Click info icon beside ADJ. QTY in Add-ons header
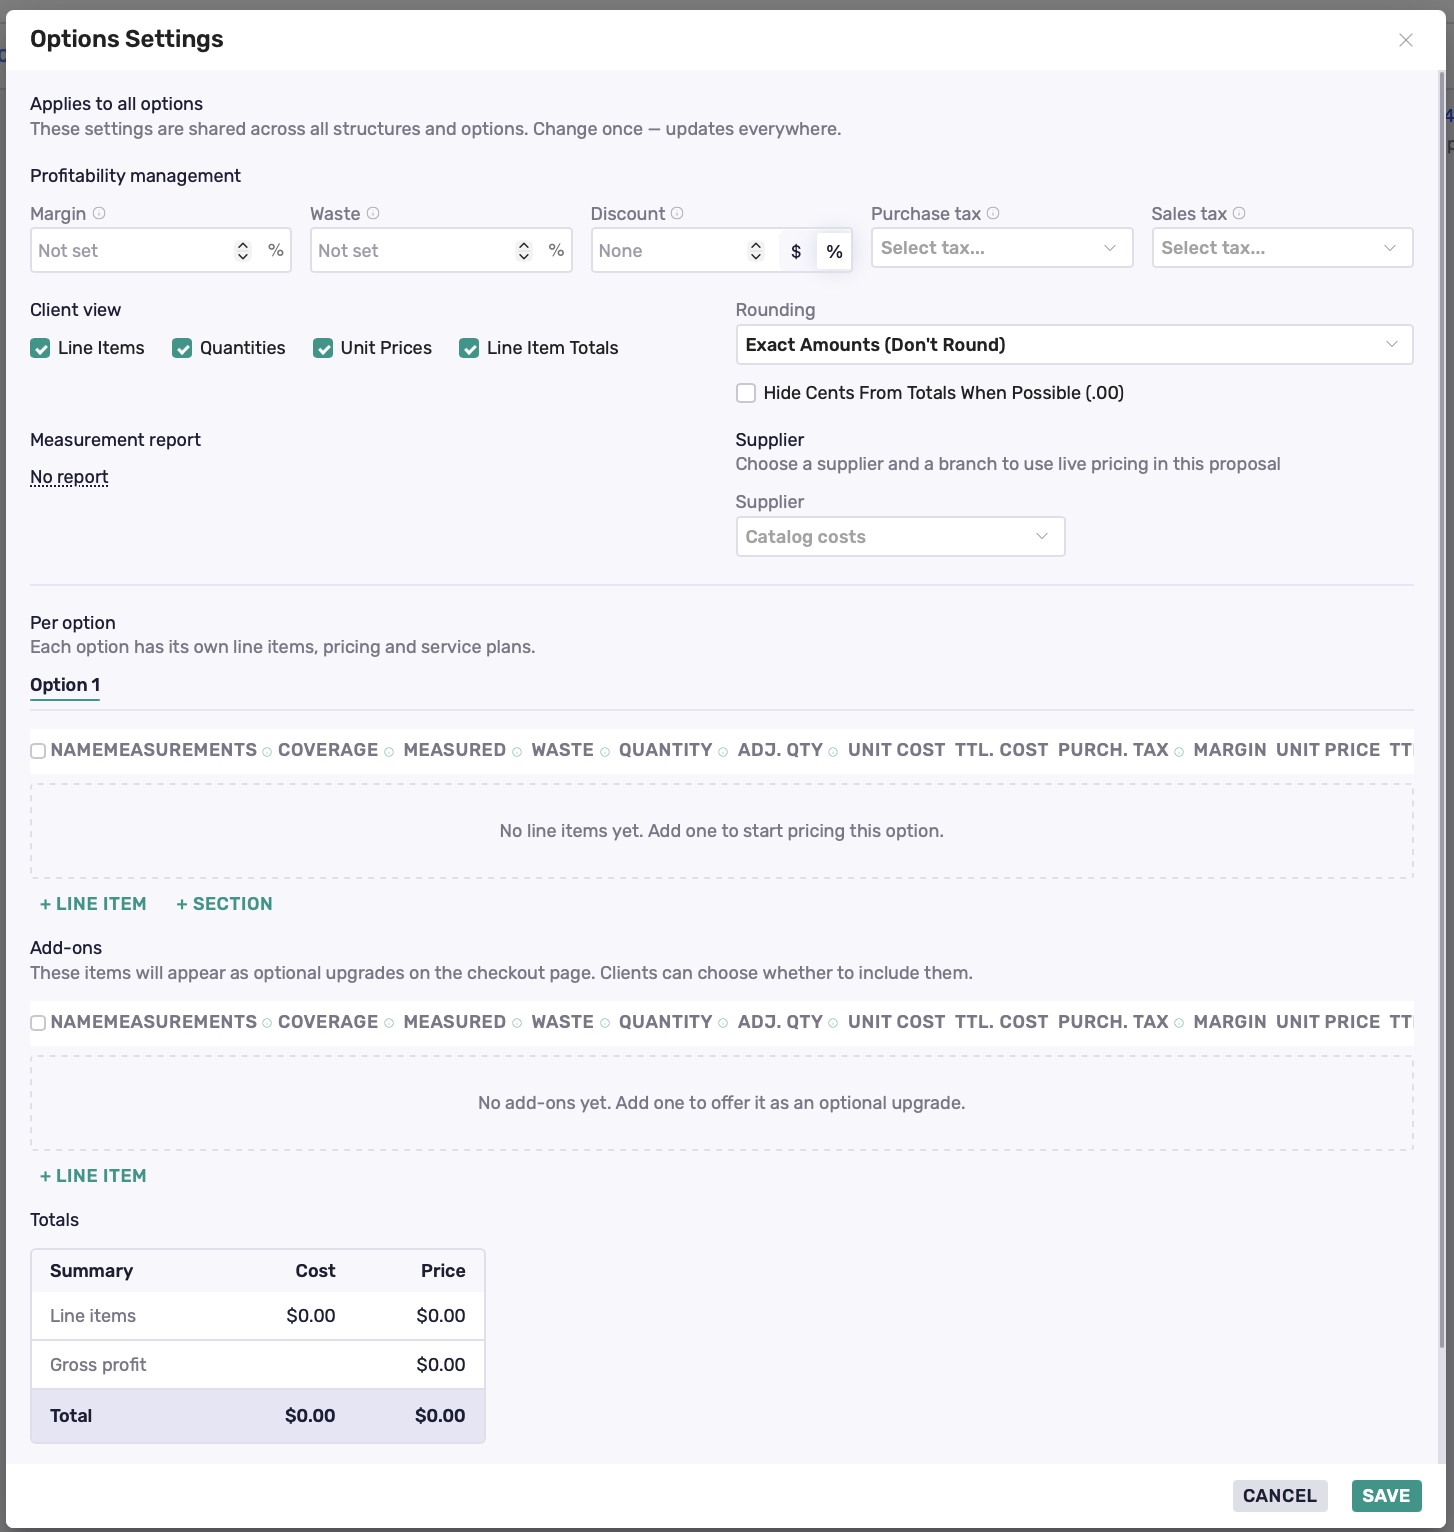 click(x=833, y=1023)
